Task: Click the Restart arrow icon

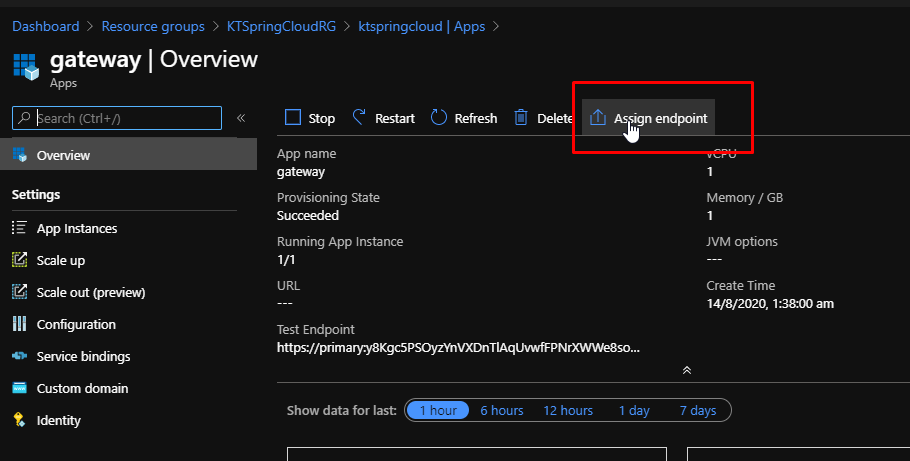Action: 360,118
